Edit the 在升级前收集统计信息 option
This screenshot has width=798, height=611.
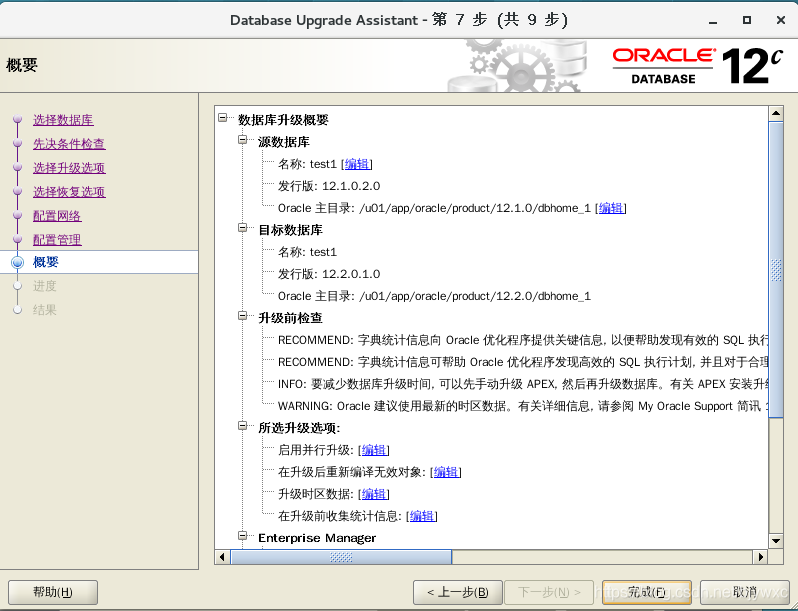coord(422,516)
